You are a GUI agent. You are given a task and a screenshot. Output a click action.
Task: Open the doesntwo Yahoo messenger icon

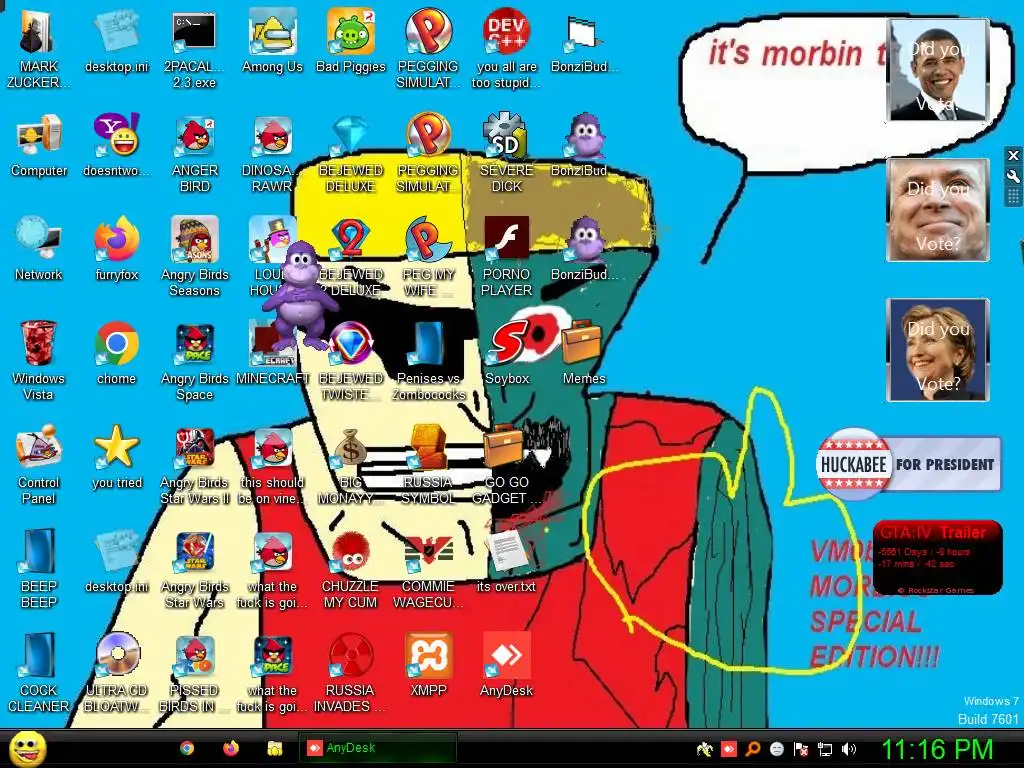pos(116,146)
